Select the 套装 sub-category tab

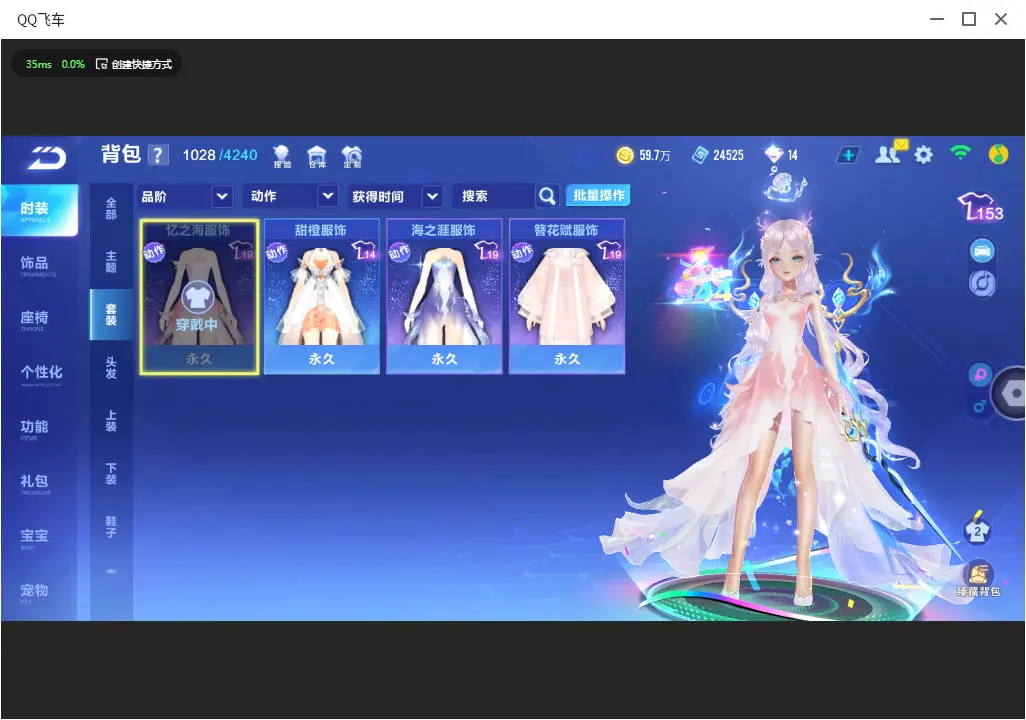(x=111, y=314)
